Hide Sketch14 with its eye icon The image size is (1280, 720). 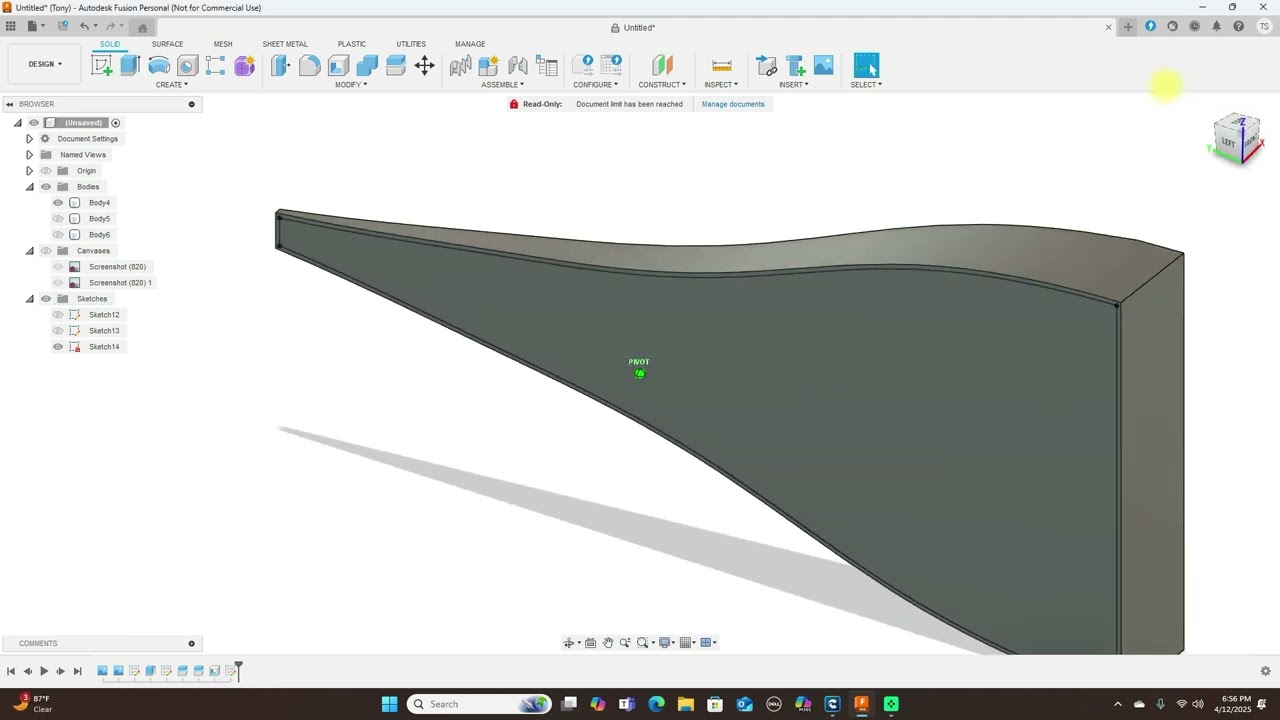(58, 347)
